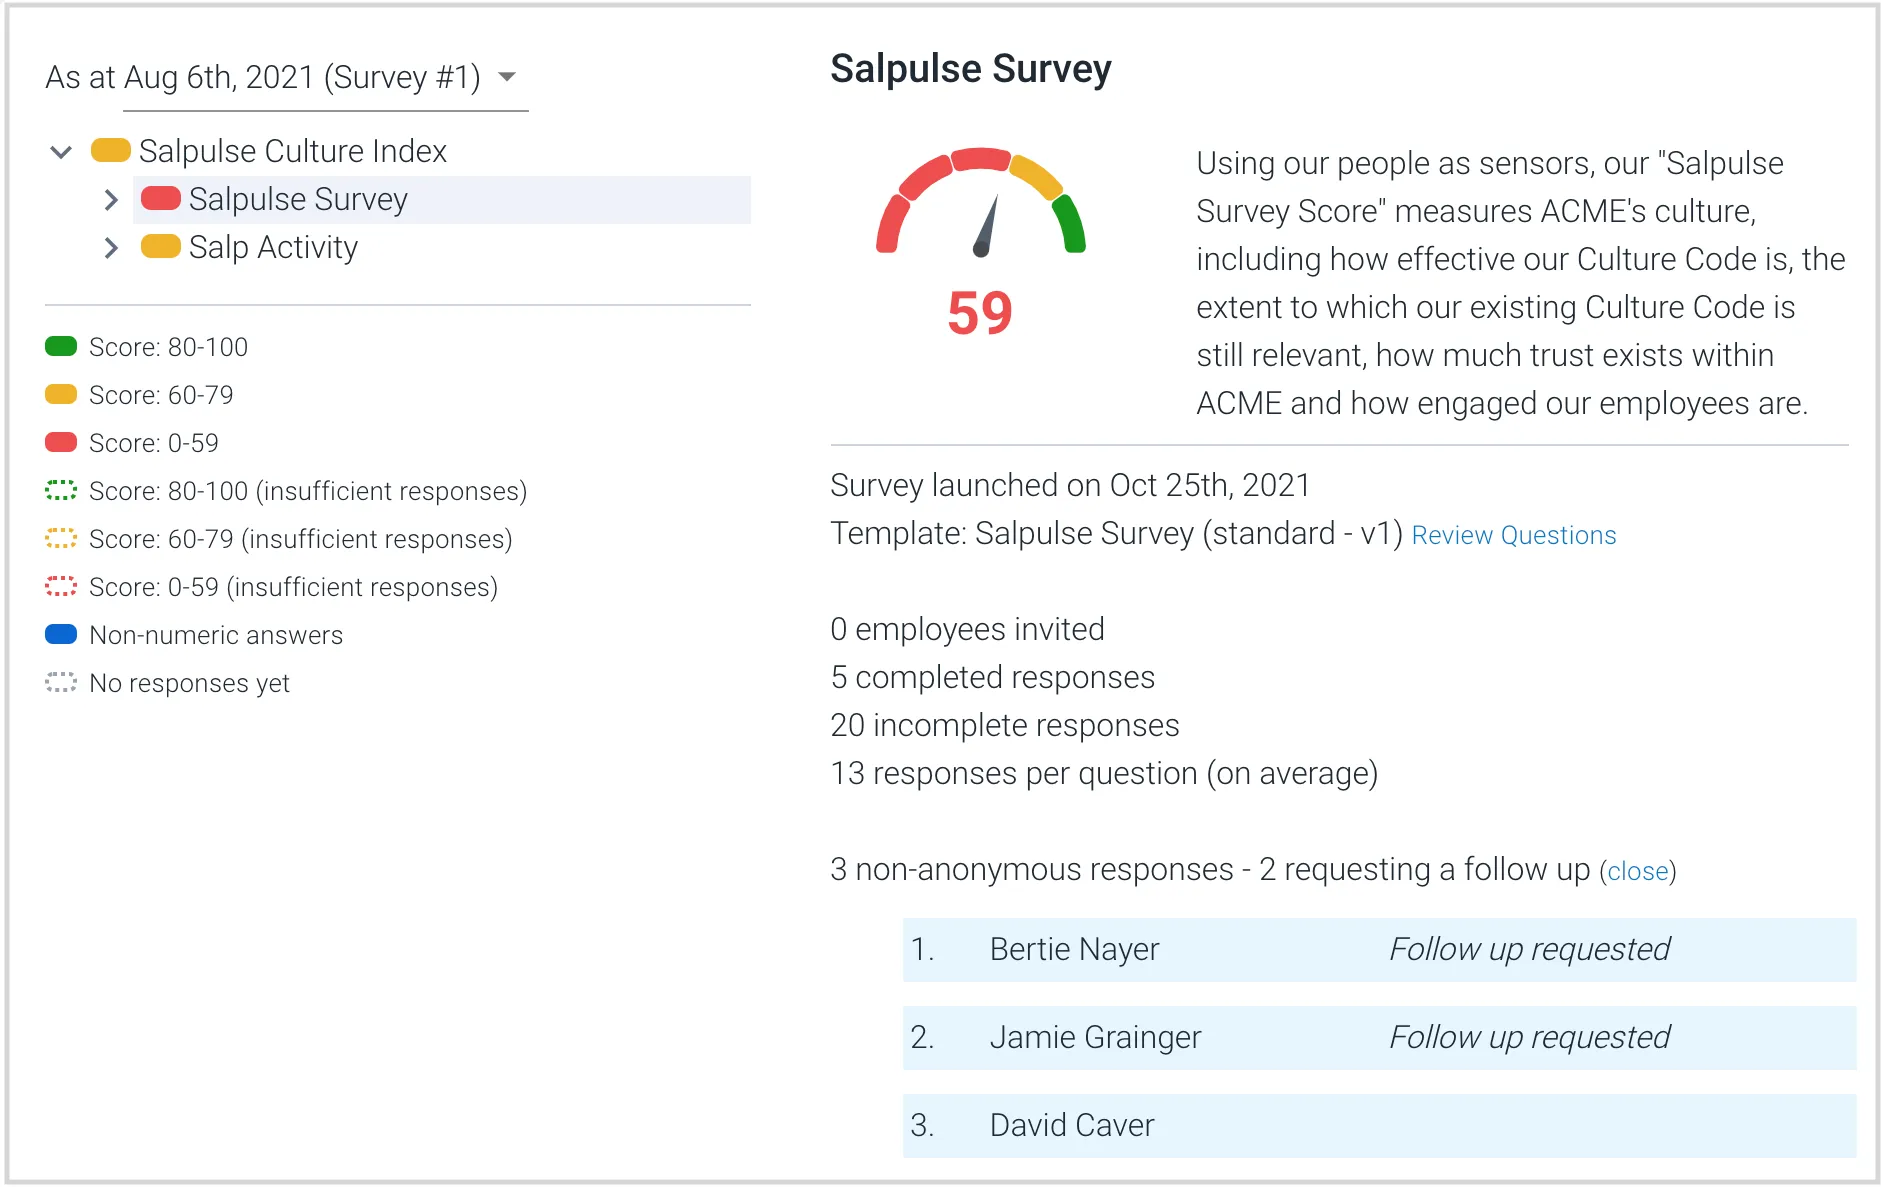Expand the Salp Activity tree node
The width and height of the screenshot is (1881, 1187).
click(x=111, y=248)
